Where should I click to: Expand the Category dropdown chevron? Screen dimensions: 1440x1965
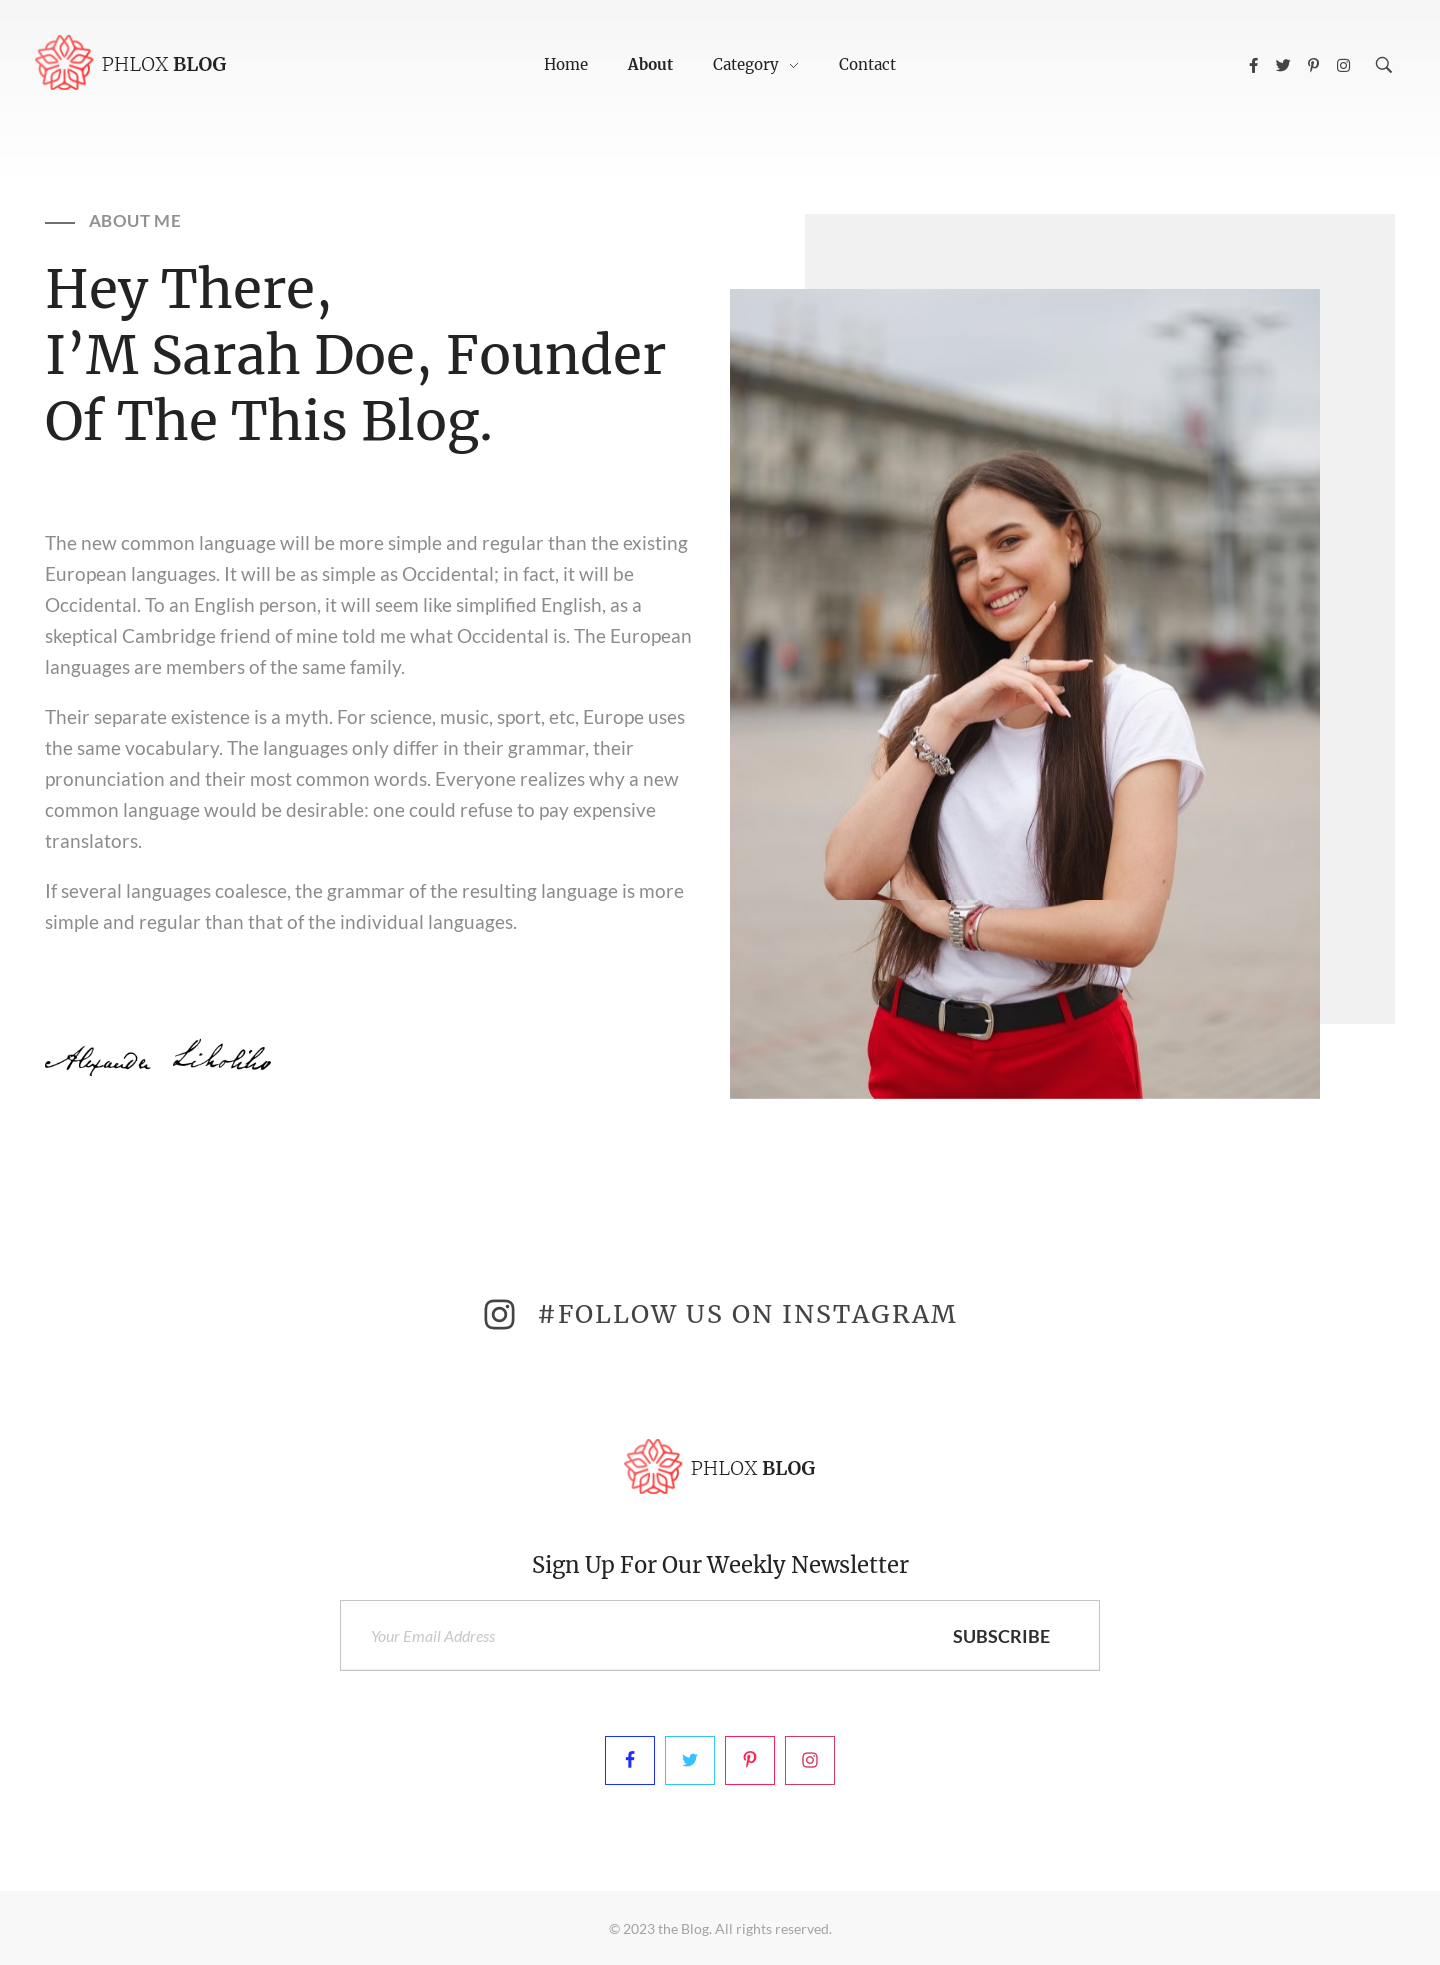(x=794, y=66)
